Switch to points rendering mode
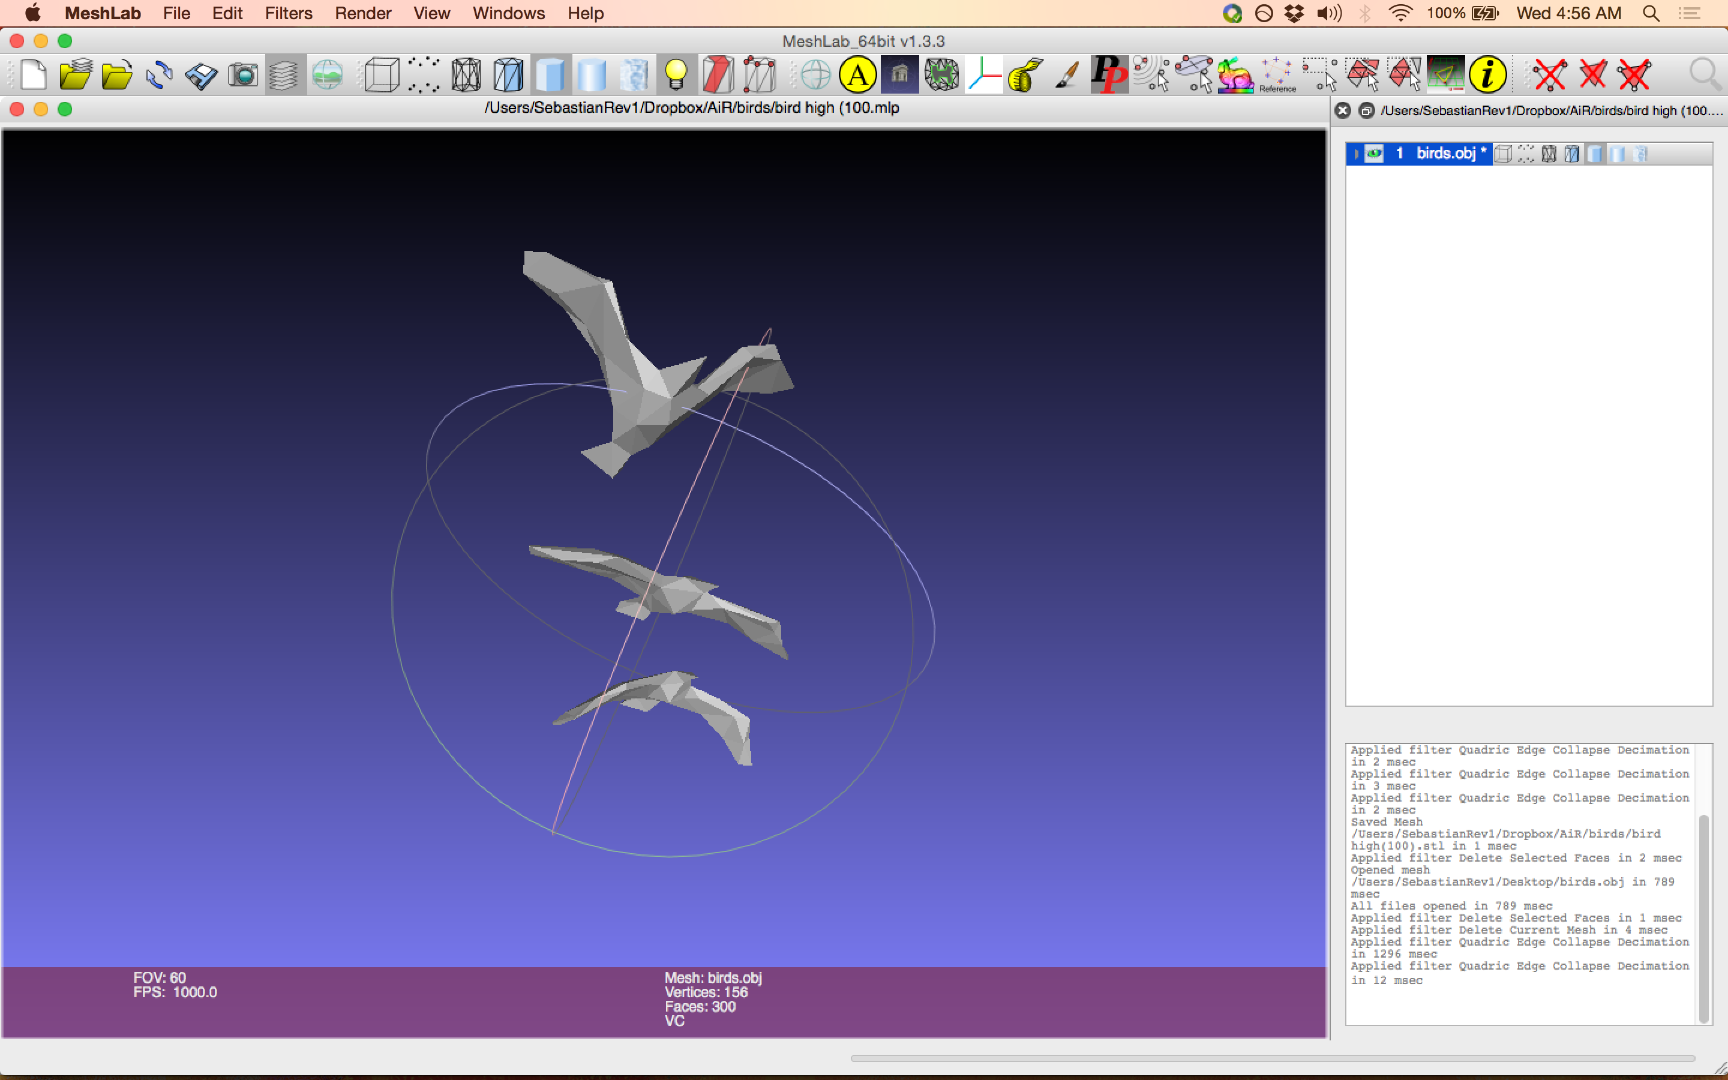 click(423, 74)
